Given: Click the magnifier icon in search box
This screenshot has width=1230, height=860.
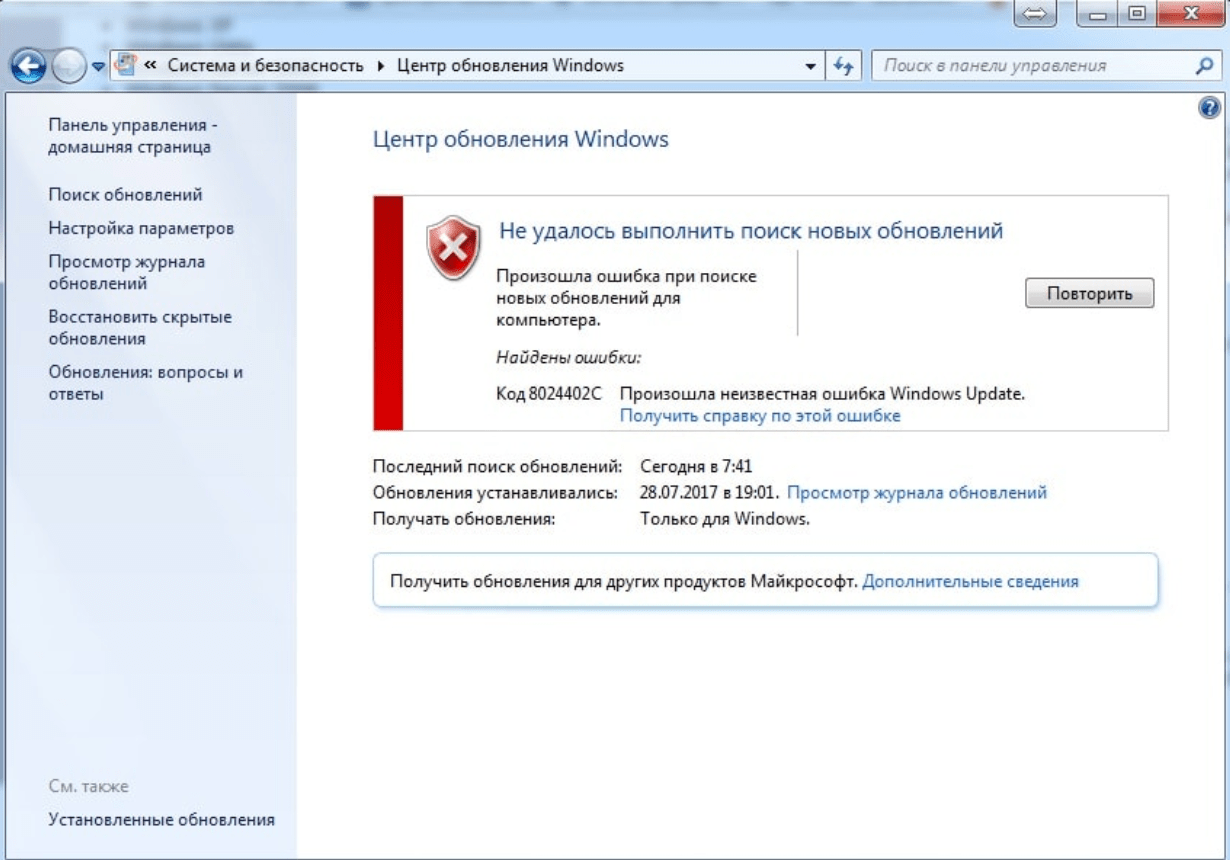Looking at the screenshot, I should pyautogui.click(x=1204, y=66).
